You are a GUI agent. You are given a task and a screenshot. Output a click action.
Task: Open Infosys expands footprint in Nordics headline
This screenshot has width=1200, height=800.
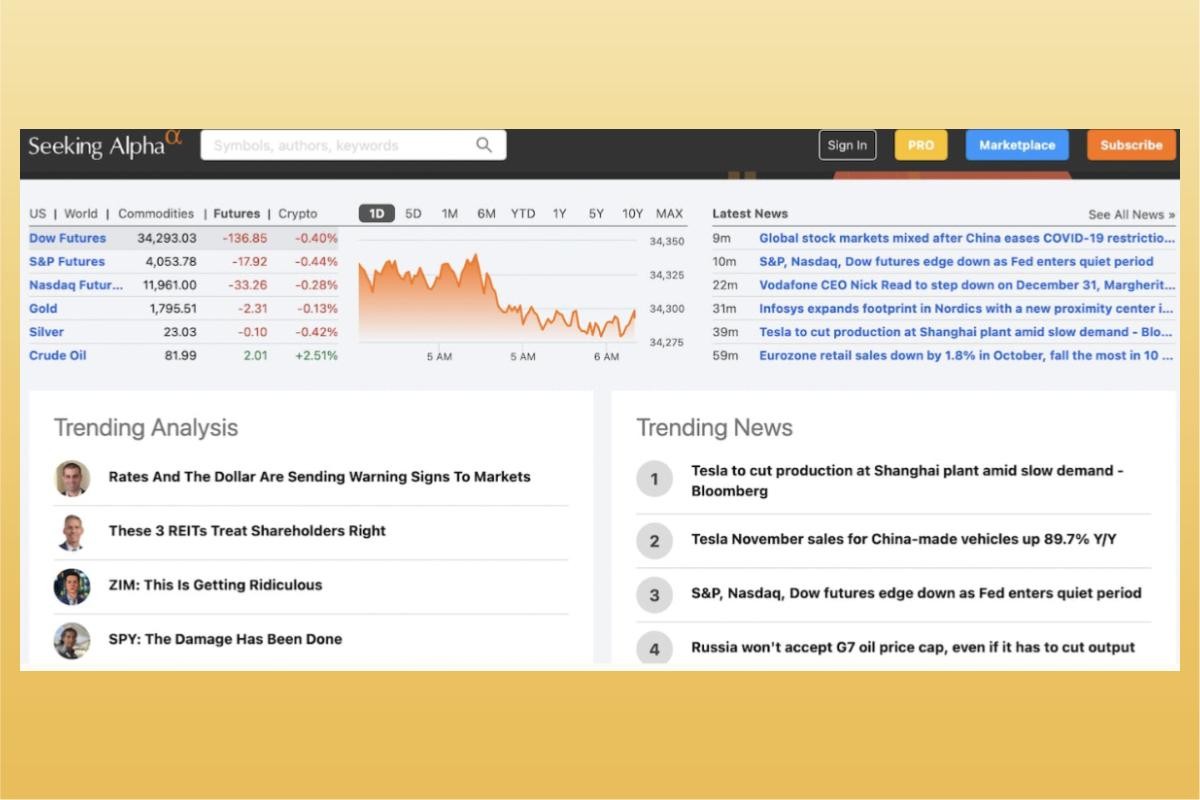967,309
